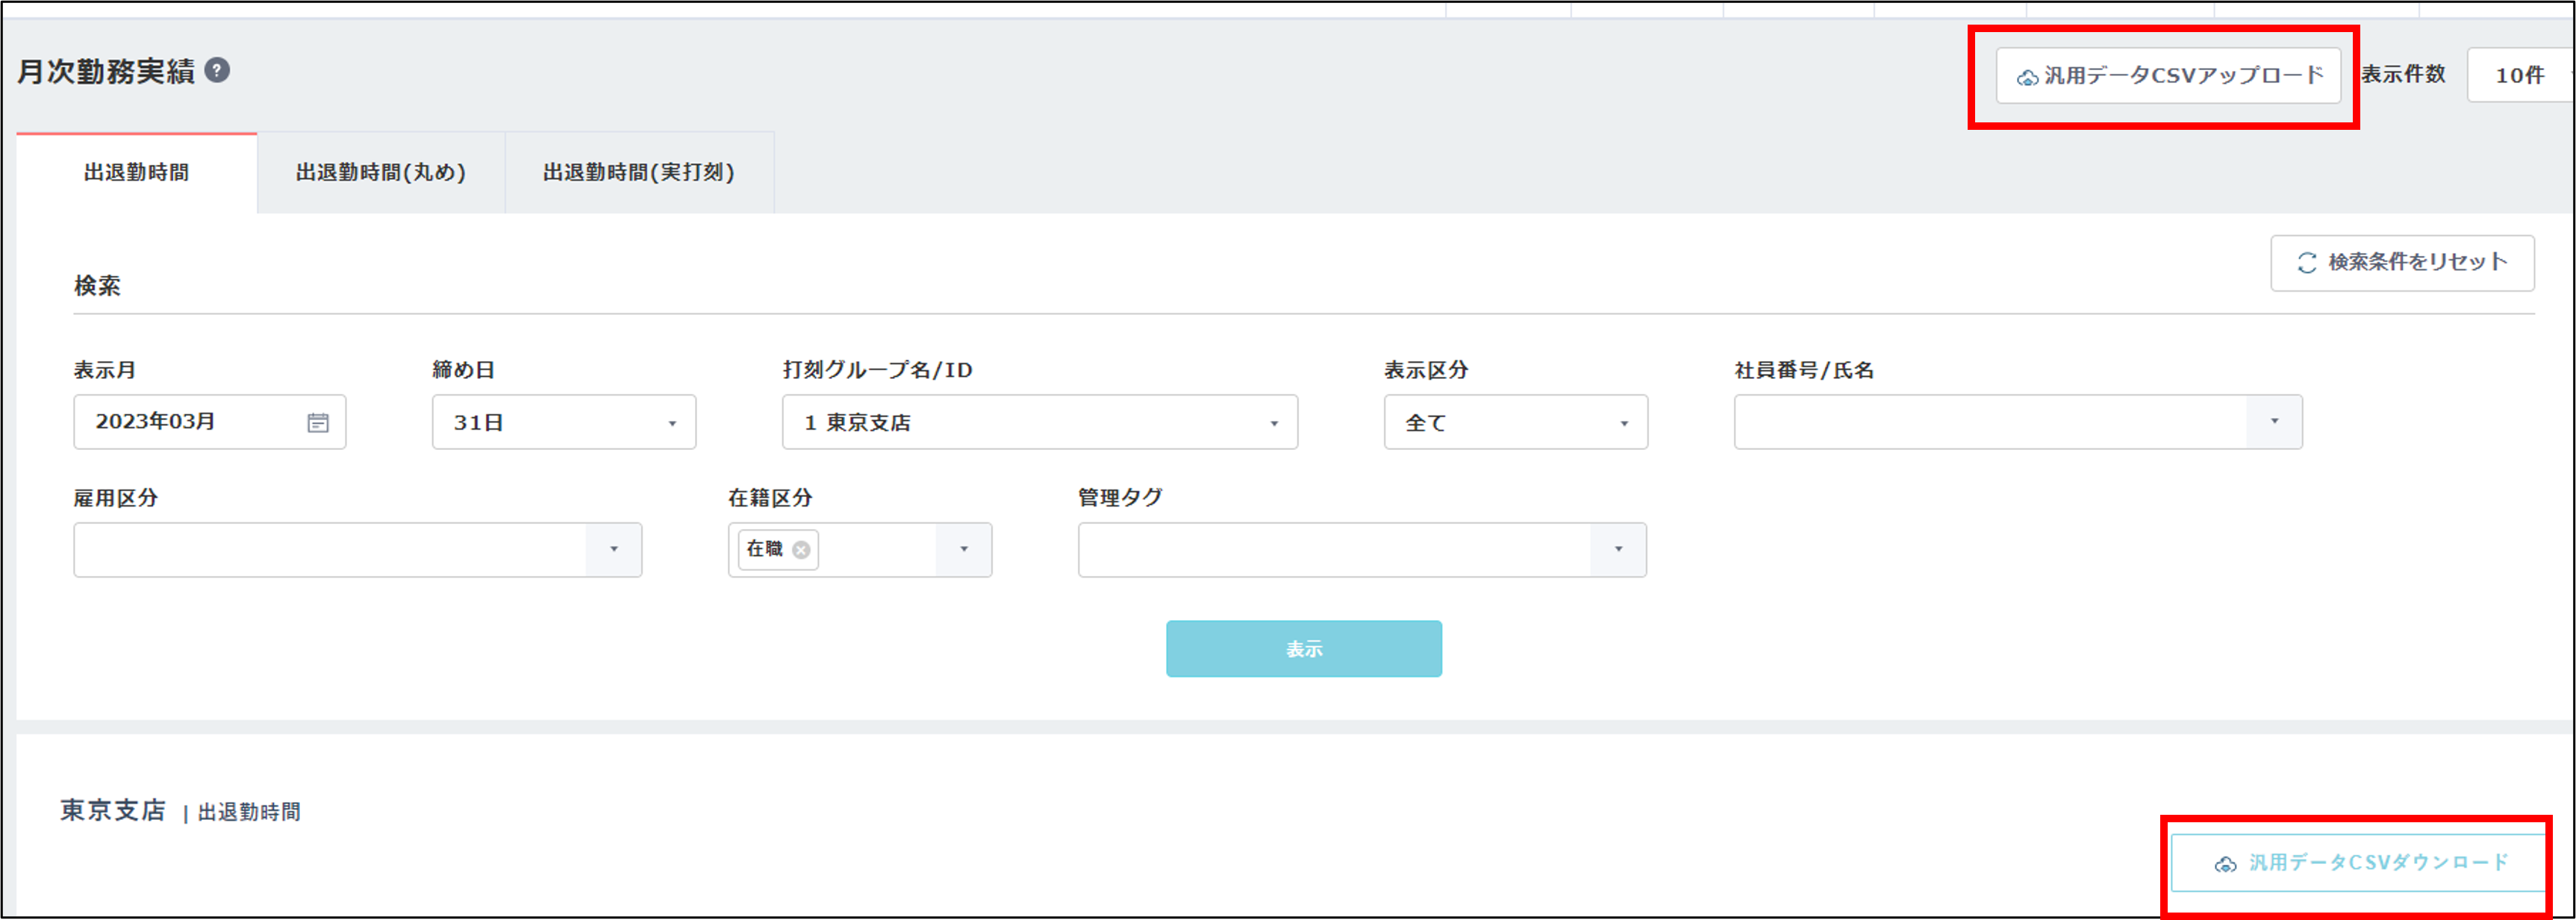Viewport: 2576px width, 920px height.
Task: Select the 出退勤時間 tab
Action: [136, 173]
